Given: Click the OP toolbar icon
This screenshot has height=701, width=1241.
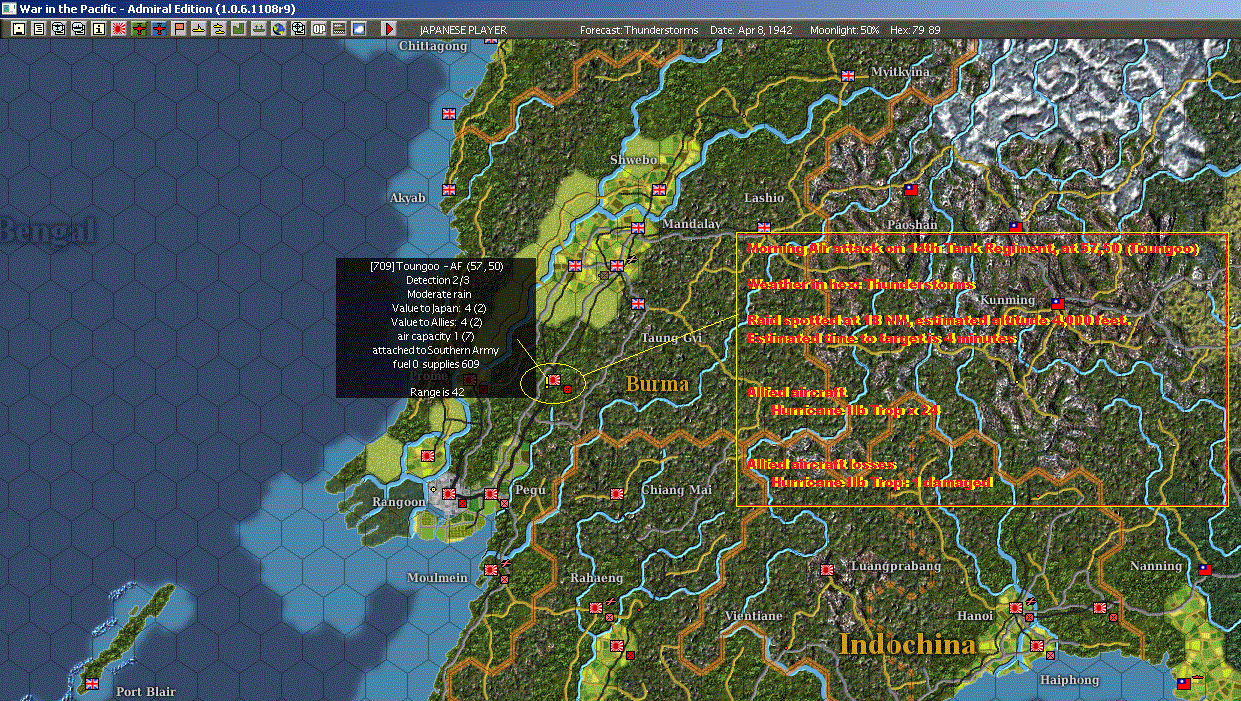Looking at the screenshot, I should 319,29.
